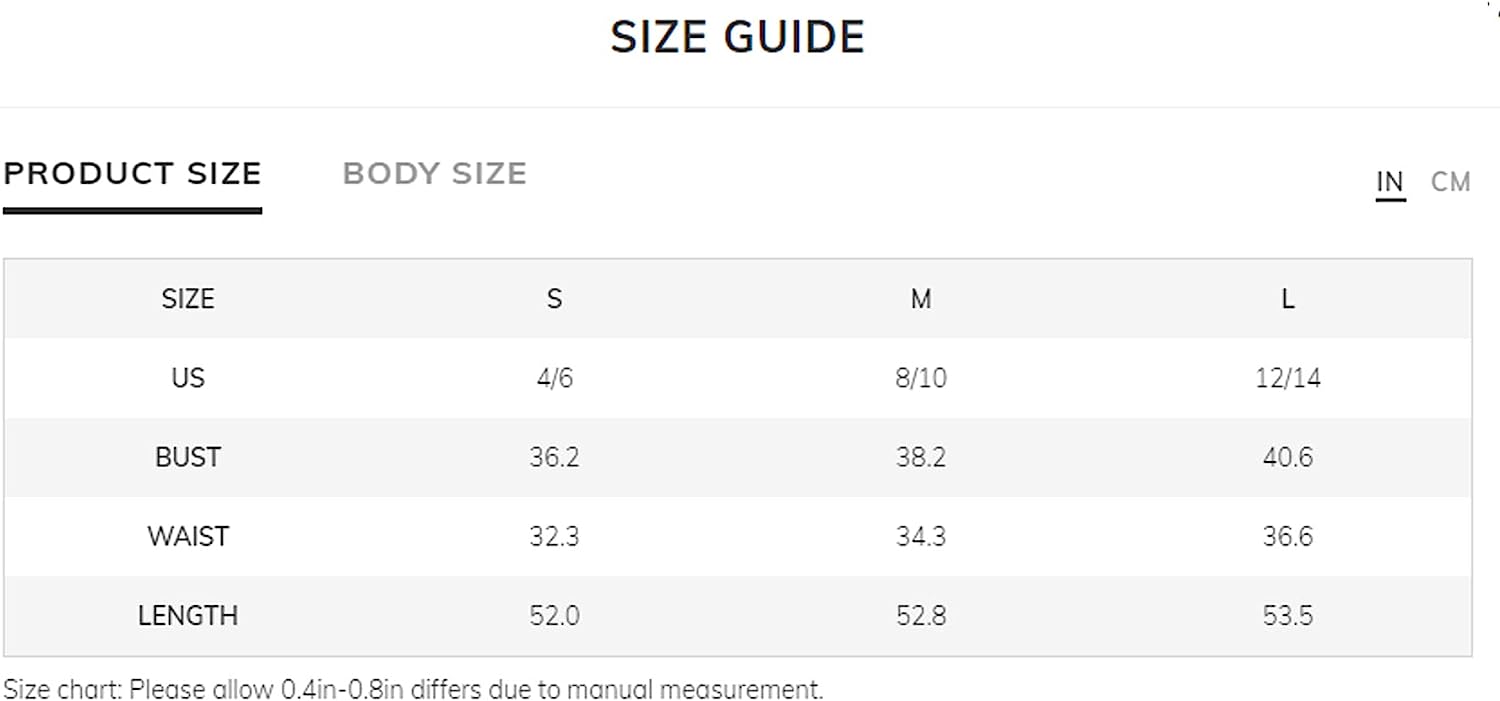Switch to the Product Size tab
This screenshot has width=1500, height=701.
(132, 174)
